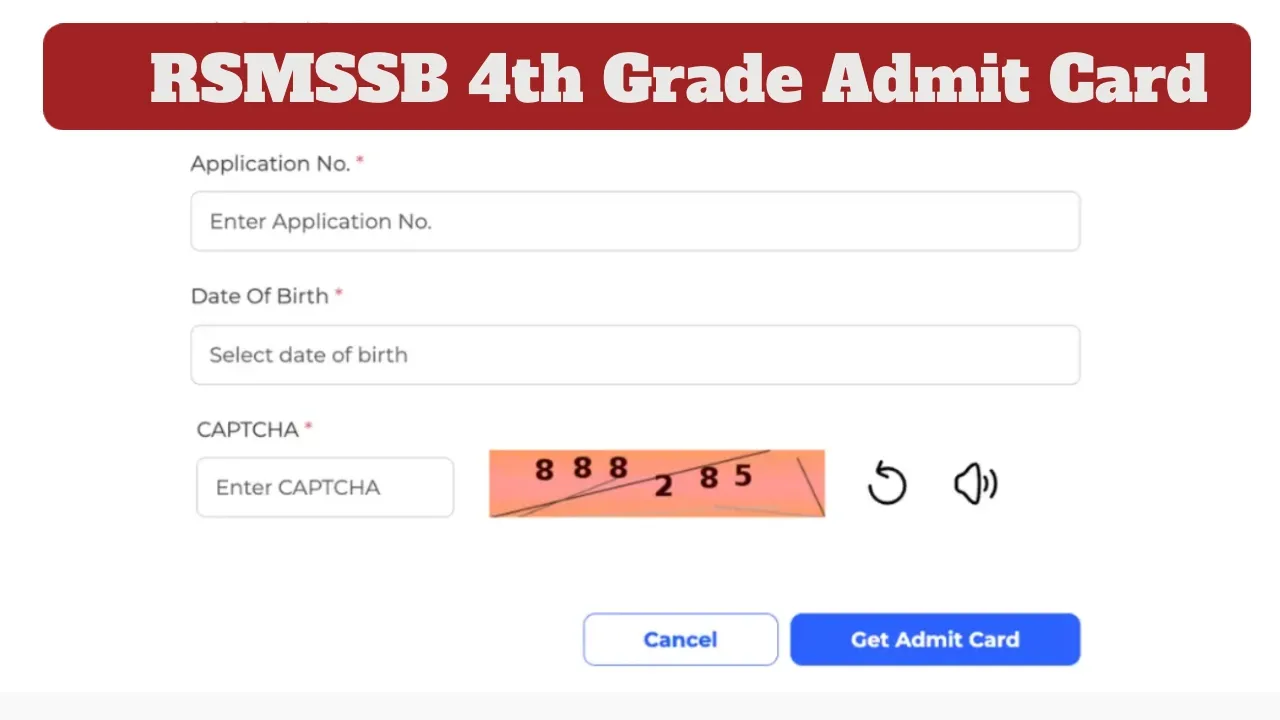1280x720 pixels.
Task: Focus the Enter Application No. field
Action: 635,221
